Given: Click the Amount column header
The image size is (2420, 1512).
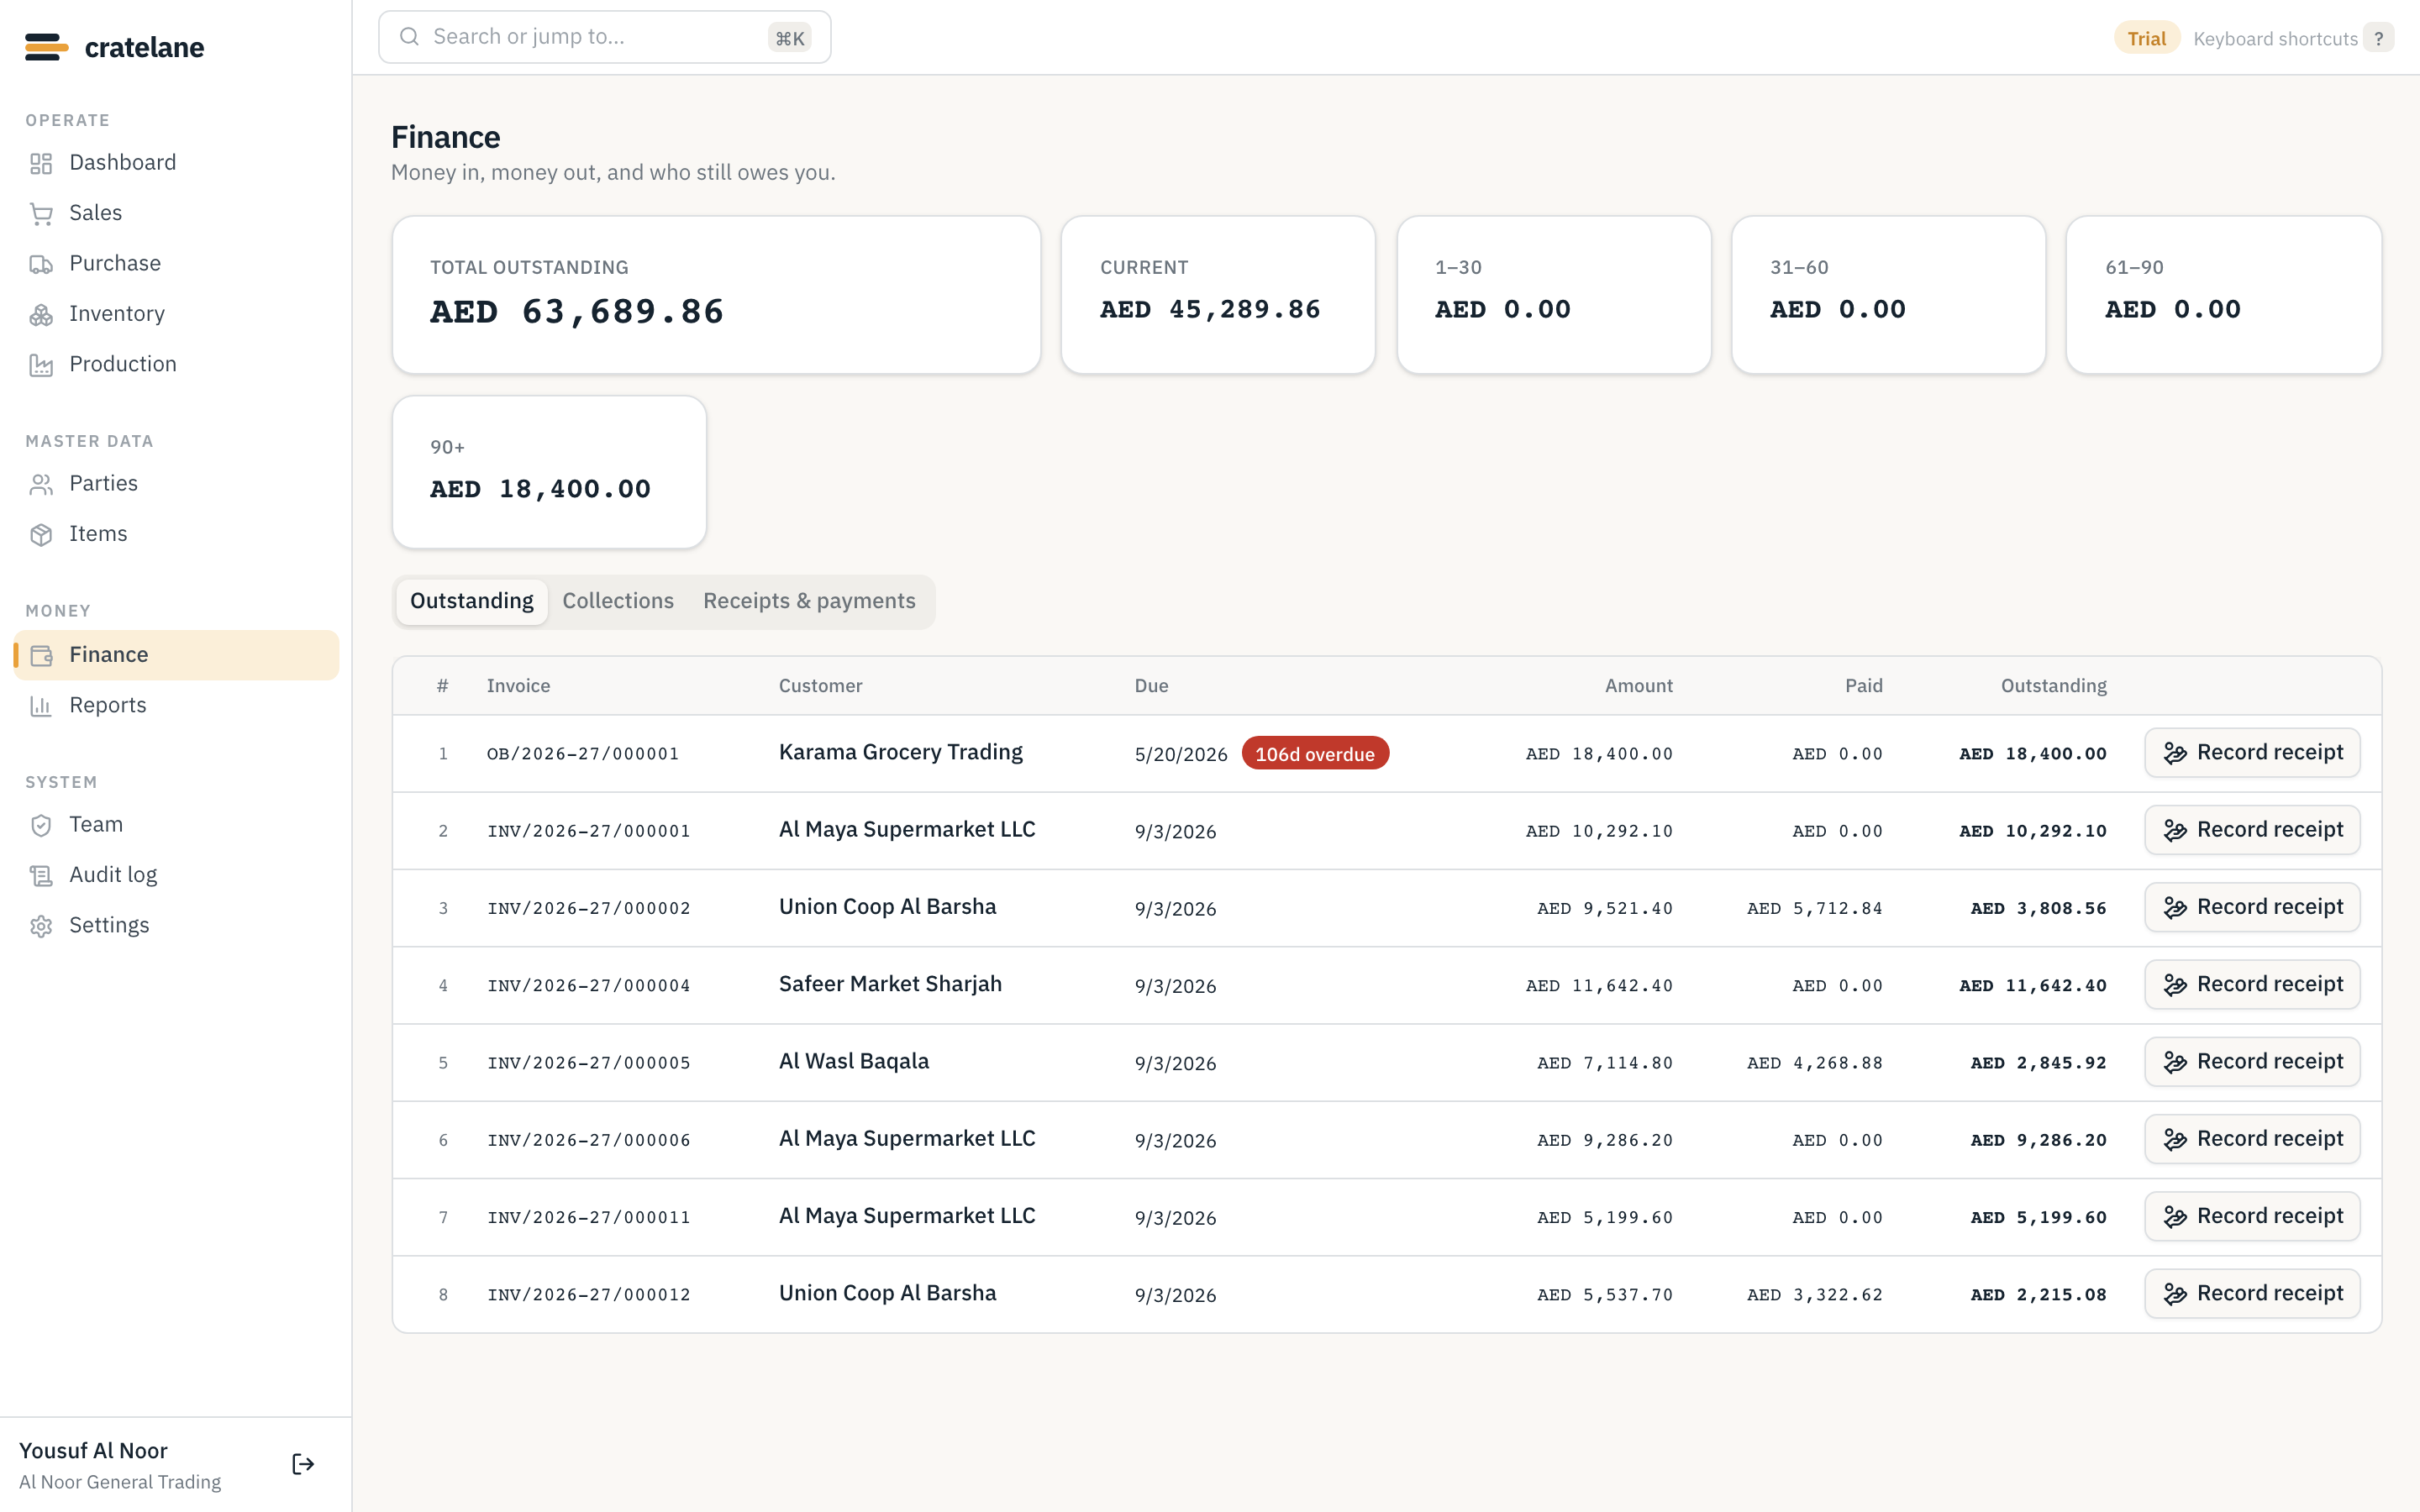Looking at the screenshot, I should tap(1638, 686).
